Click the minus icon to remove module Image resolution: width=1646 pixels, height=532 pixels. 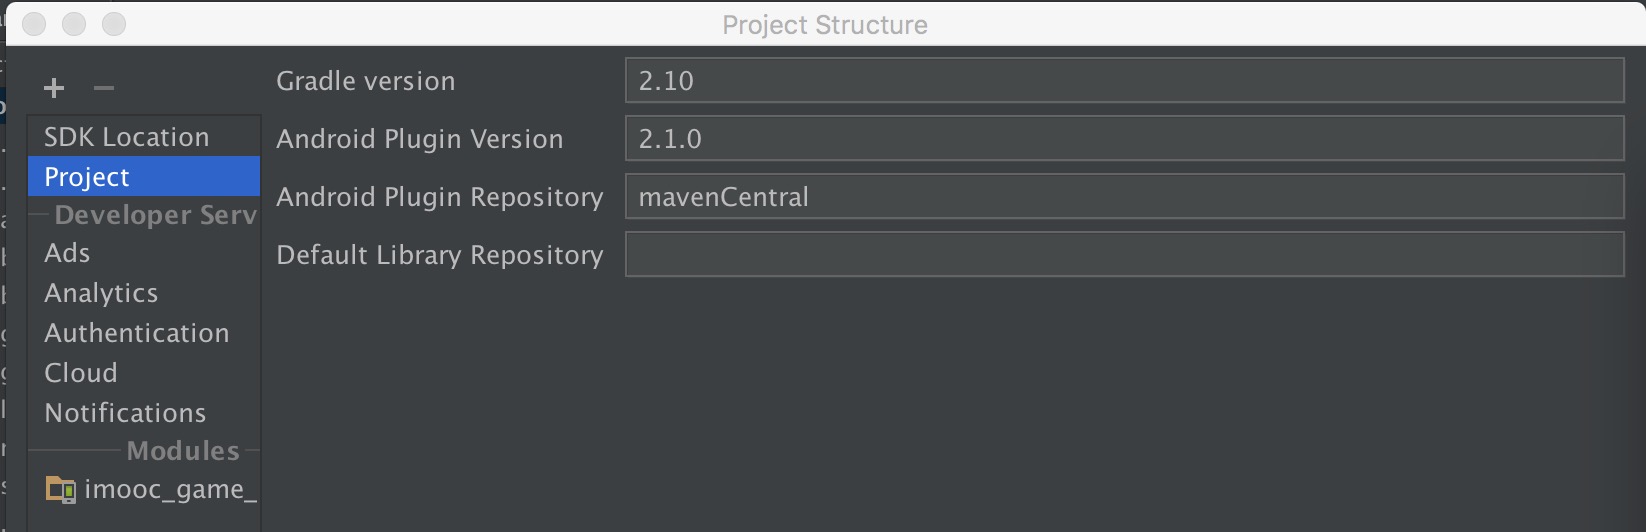click(104, 88)
